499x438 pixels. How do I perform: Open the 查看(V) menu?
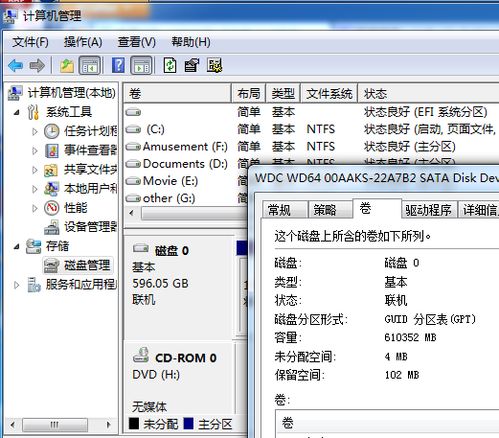pyautogui.click(x=137, y=42)
